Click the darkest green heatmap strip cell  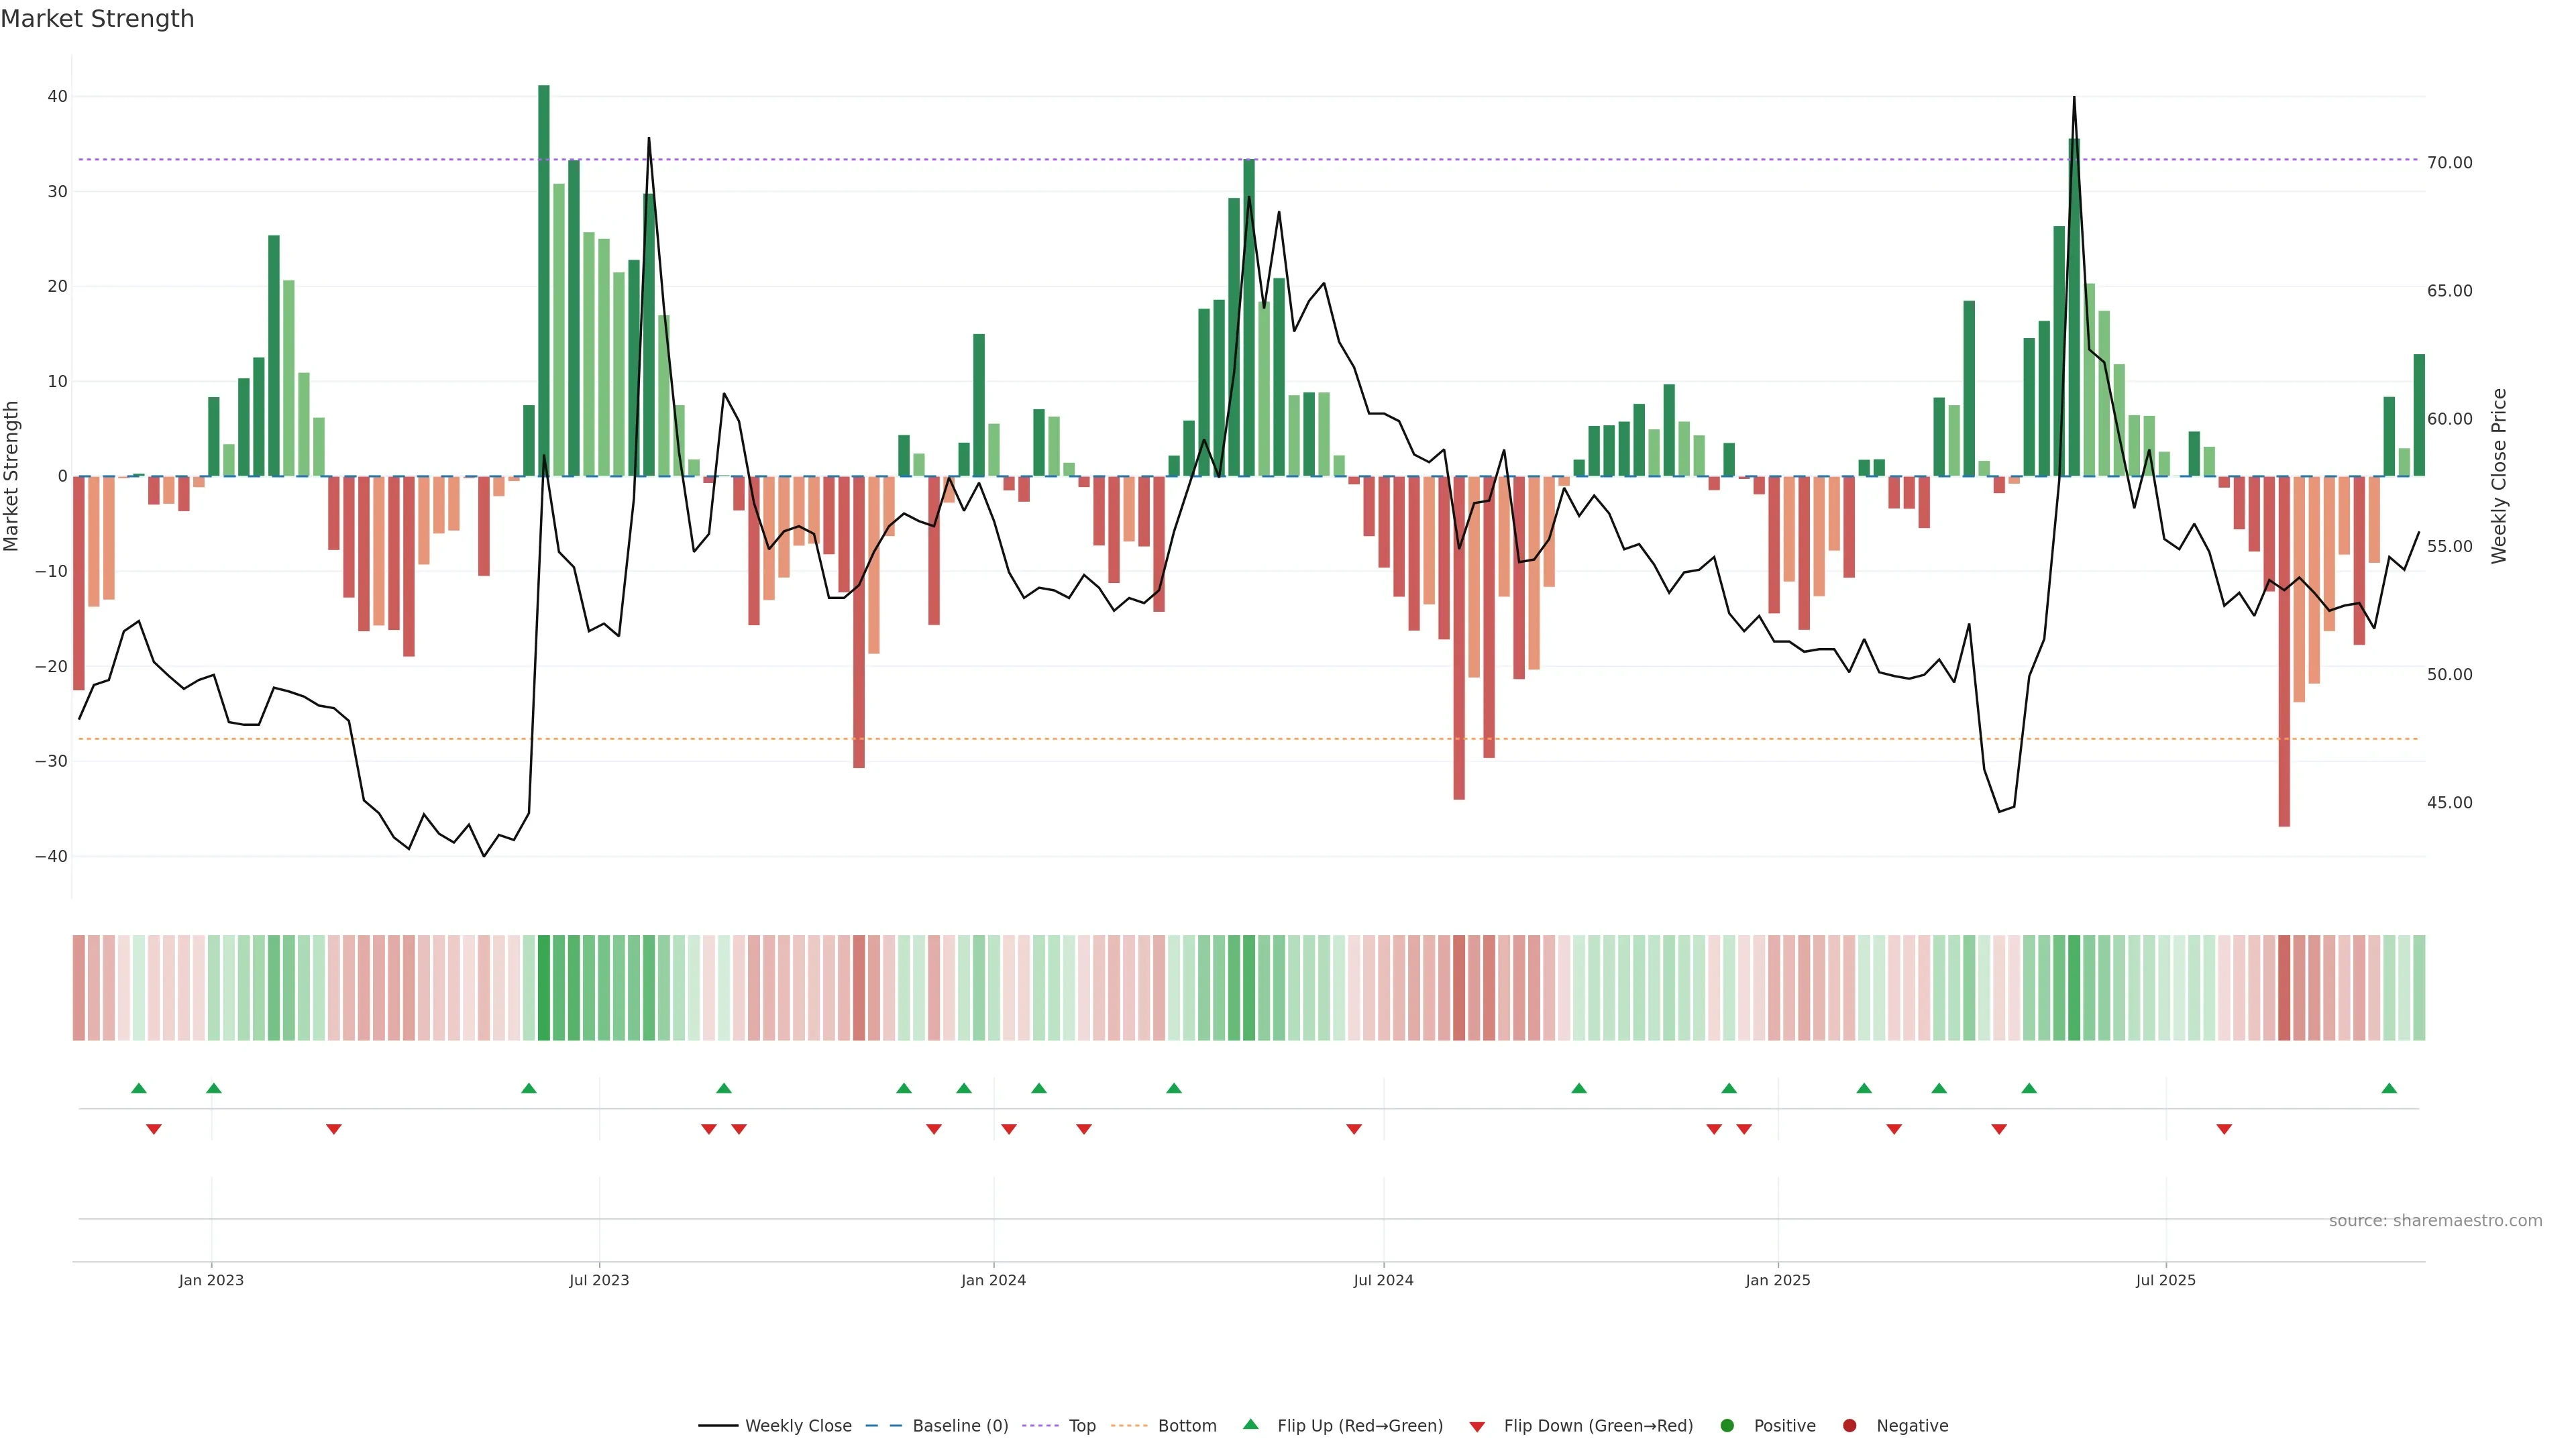(544, 988)
